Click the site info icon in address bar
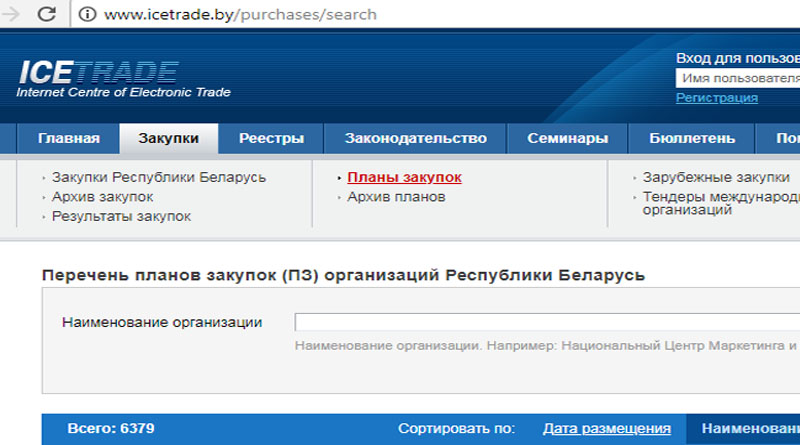 [x=87, y=14]
